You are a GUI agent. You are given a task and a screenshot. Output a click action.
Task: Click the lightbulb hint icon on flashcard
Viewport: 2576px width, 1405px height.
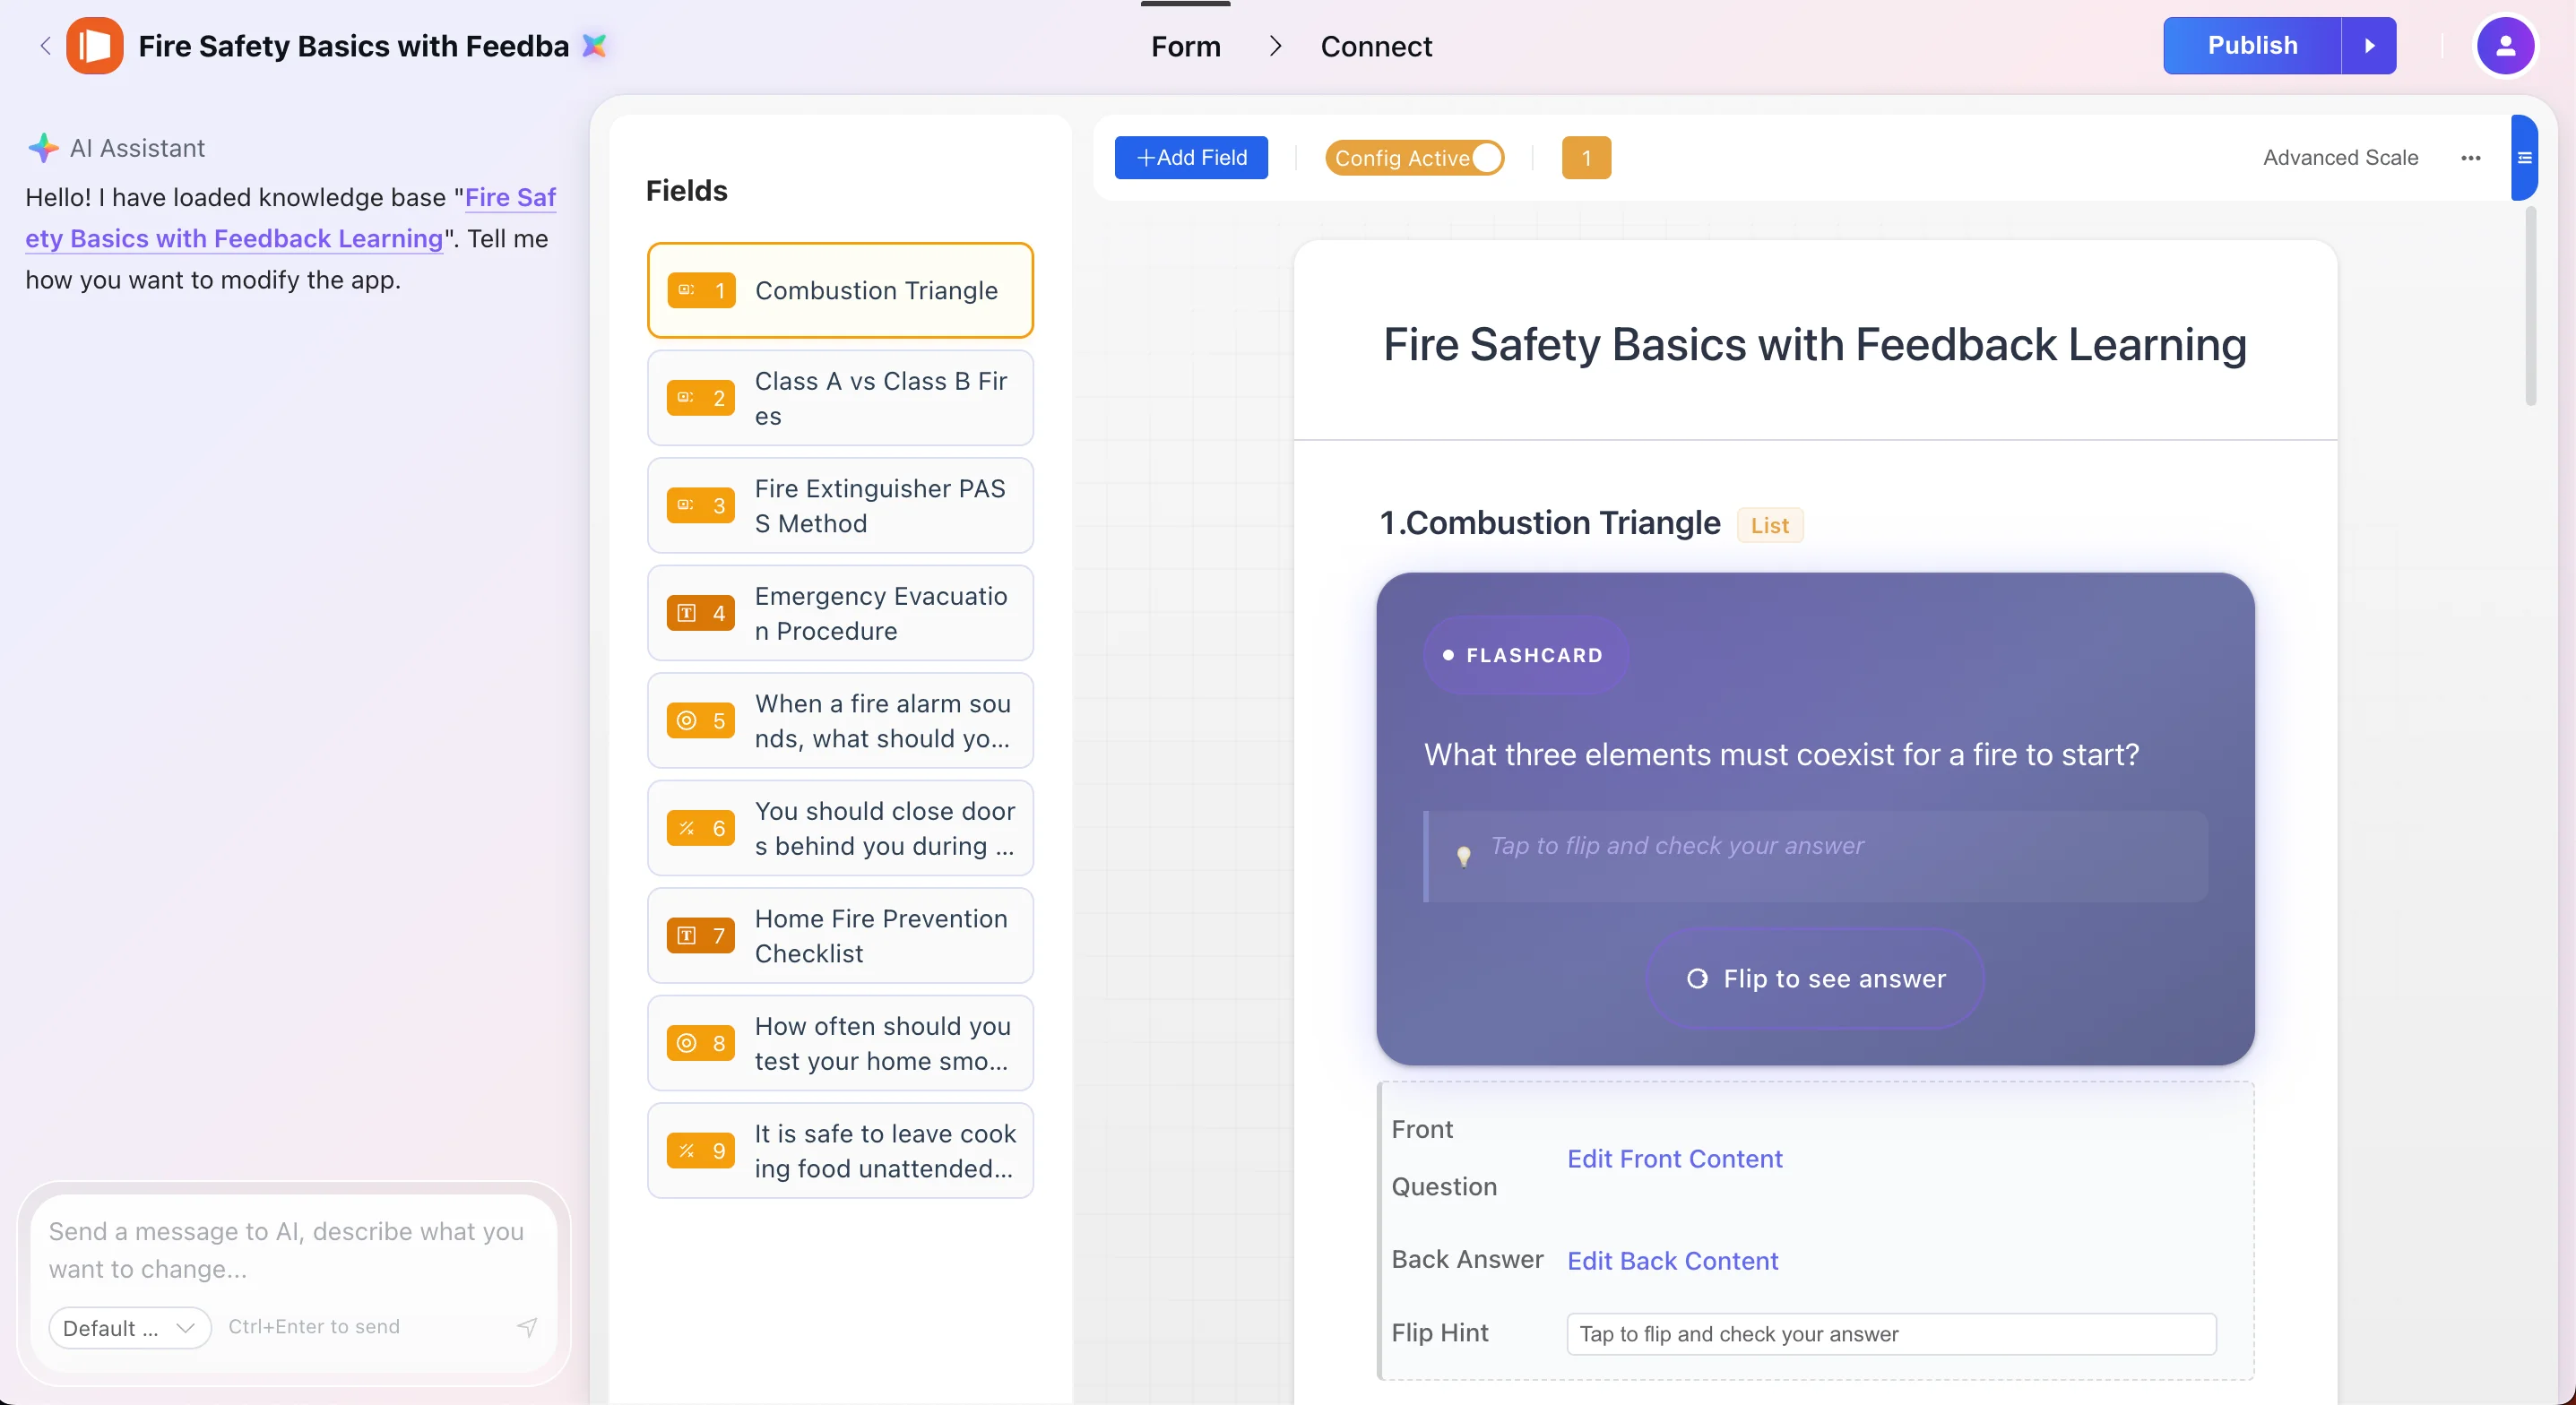coord(1463,856)
